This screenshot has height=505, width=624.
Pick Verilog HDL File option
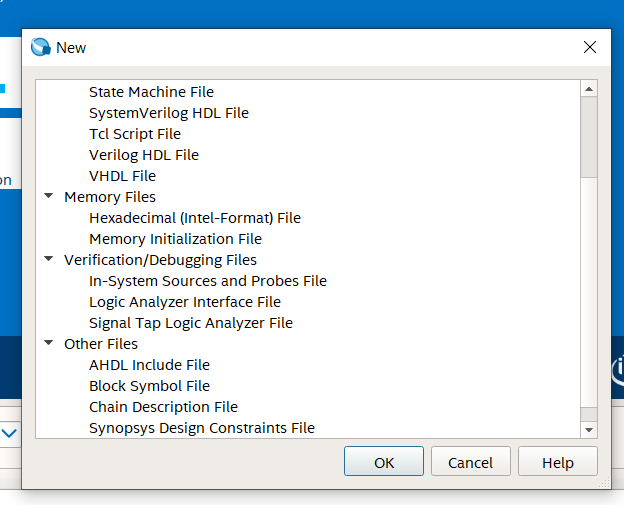pyautogui.click(x=143, y=155)
